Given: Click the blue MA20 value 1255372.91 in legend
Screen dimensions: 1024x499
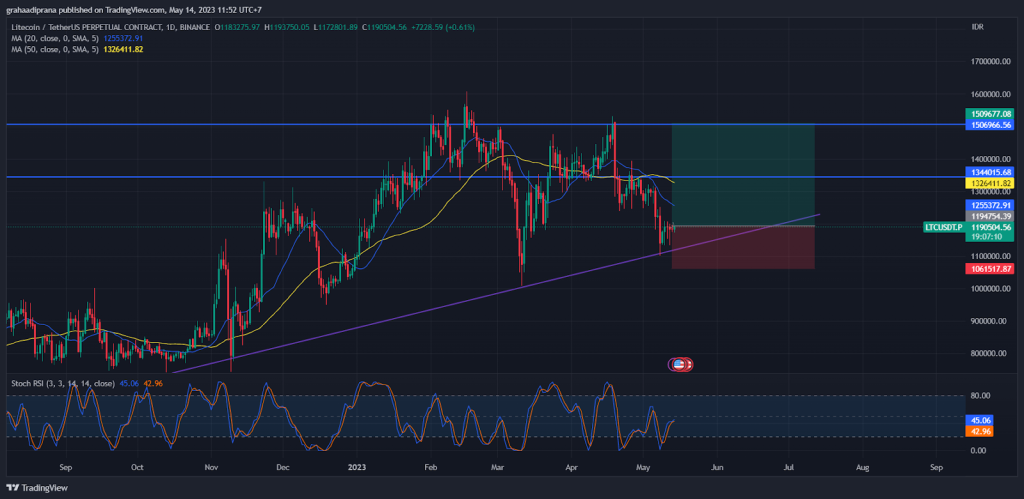Looking at the screenshot, I should click(122, 38).
